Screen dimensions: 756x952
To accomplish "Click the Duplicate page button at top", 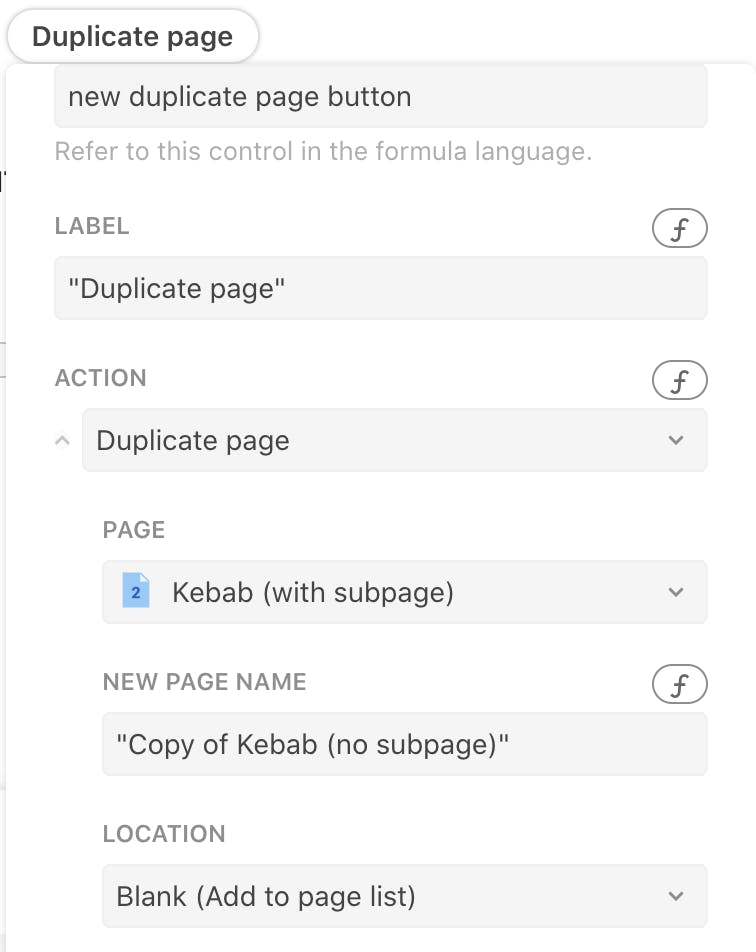I will tap(132, 36).
